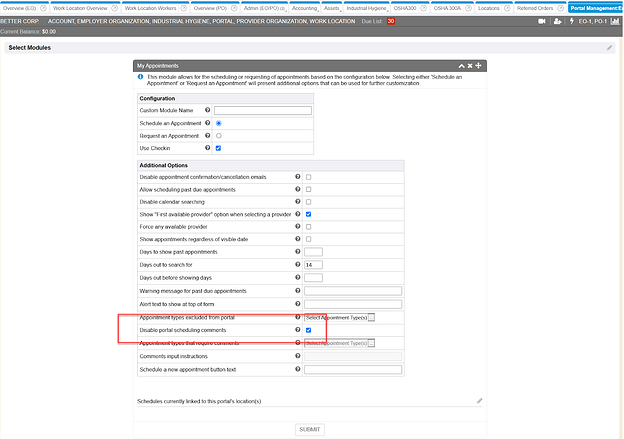Screen dimensions: 624x439
Task: Open Appointment types that require comments picker
Action: click(371, 343)
